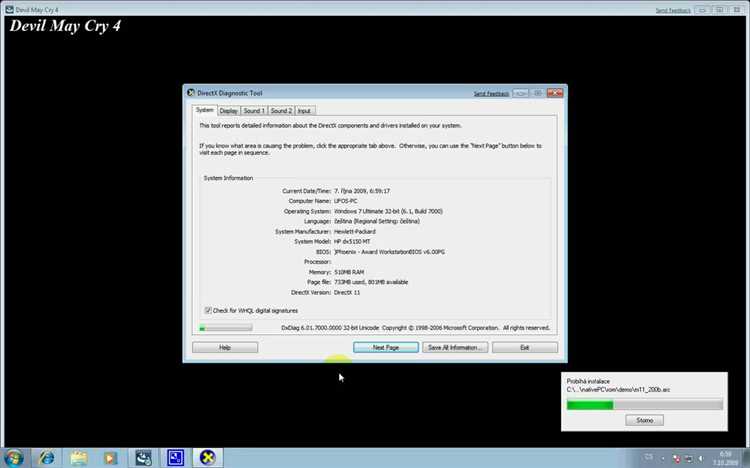Viewport: 750px width, 468px height.
Task: Switch to the Display tab
Action: [229, 111]
